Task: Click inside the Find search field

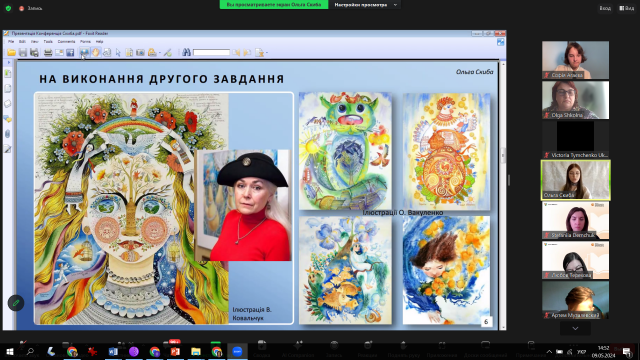Action: pyautogui.click(x=211, y=52)
